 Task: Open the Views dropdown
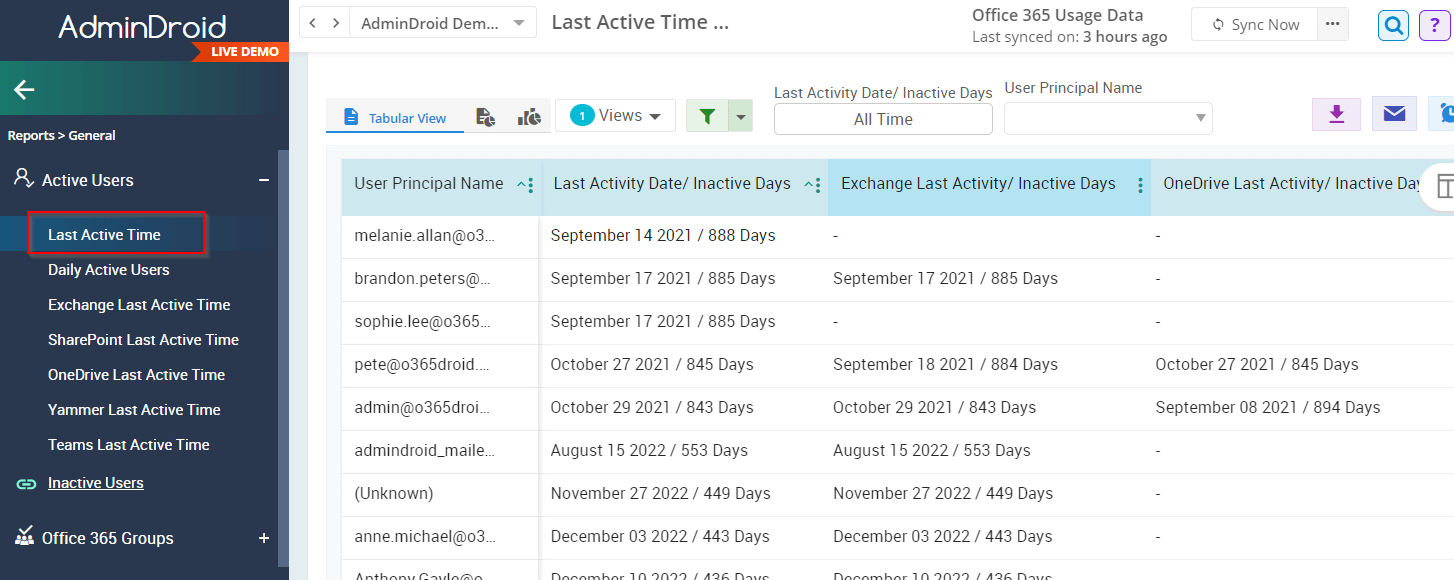click(616, 116)
